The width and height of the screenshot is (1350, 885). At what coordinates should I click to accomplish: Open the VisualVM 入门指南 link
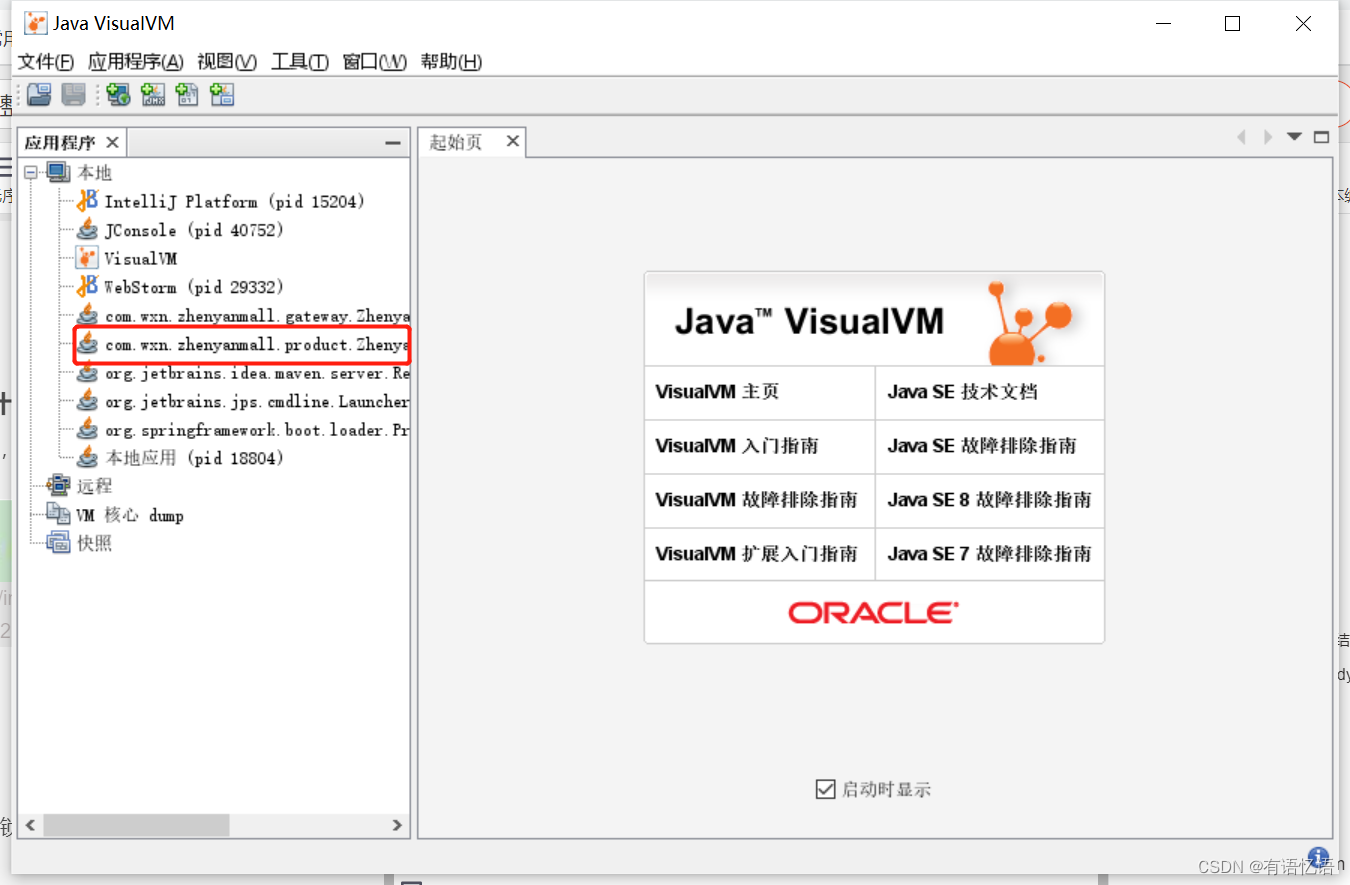737,445
